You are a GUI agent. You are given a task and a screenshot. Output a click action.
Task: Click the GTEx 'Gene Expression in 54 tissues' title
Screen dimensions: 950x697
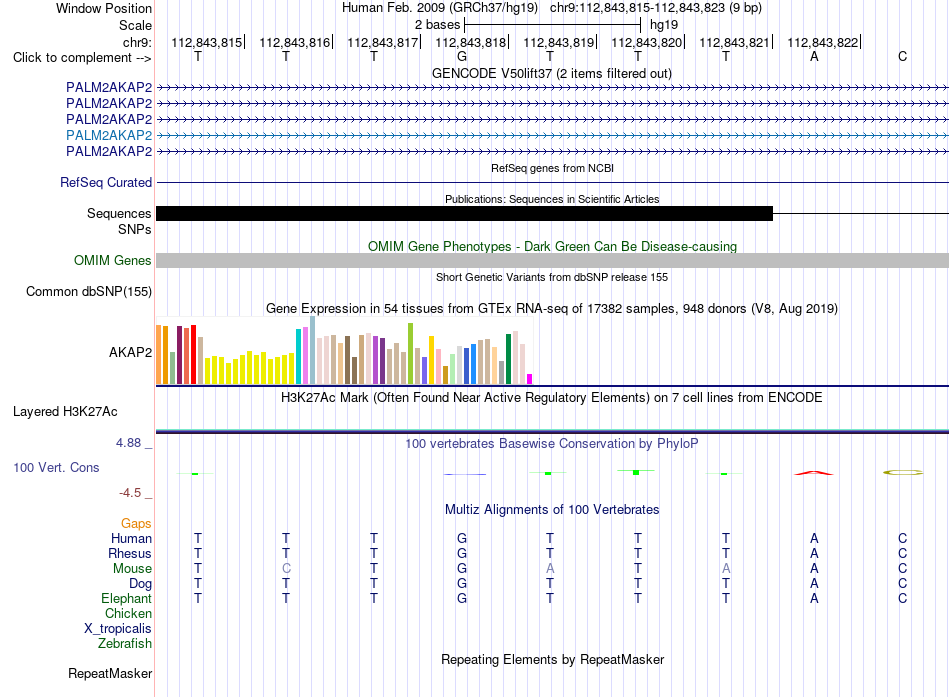click(x=552, y=308)
